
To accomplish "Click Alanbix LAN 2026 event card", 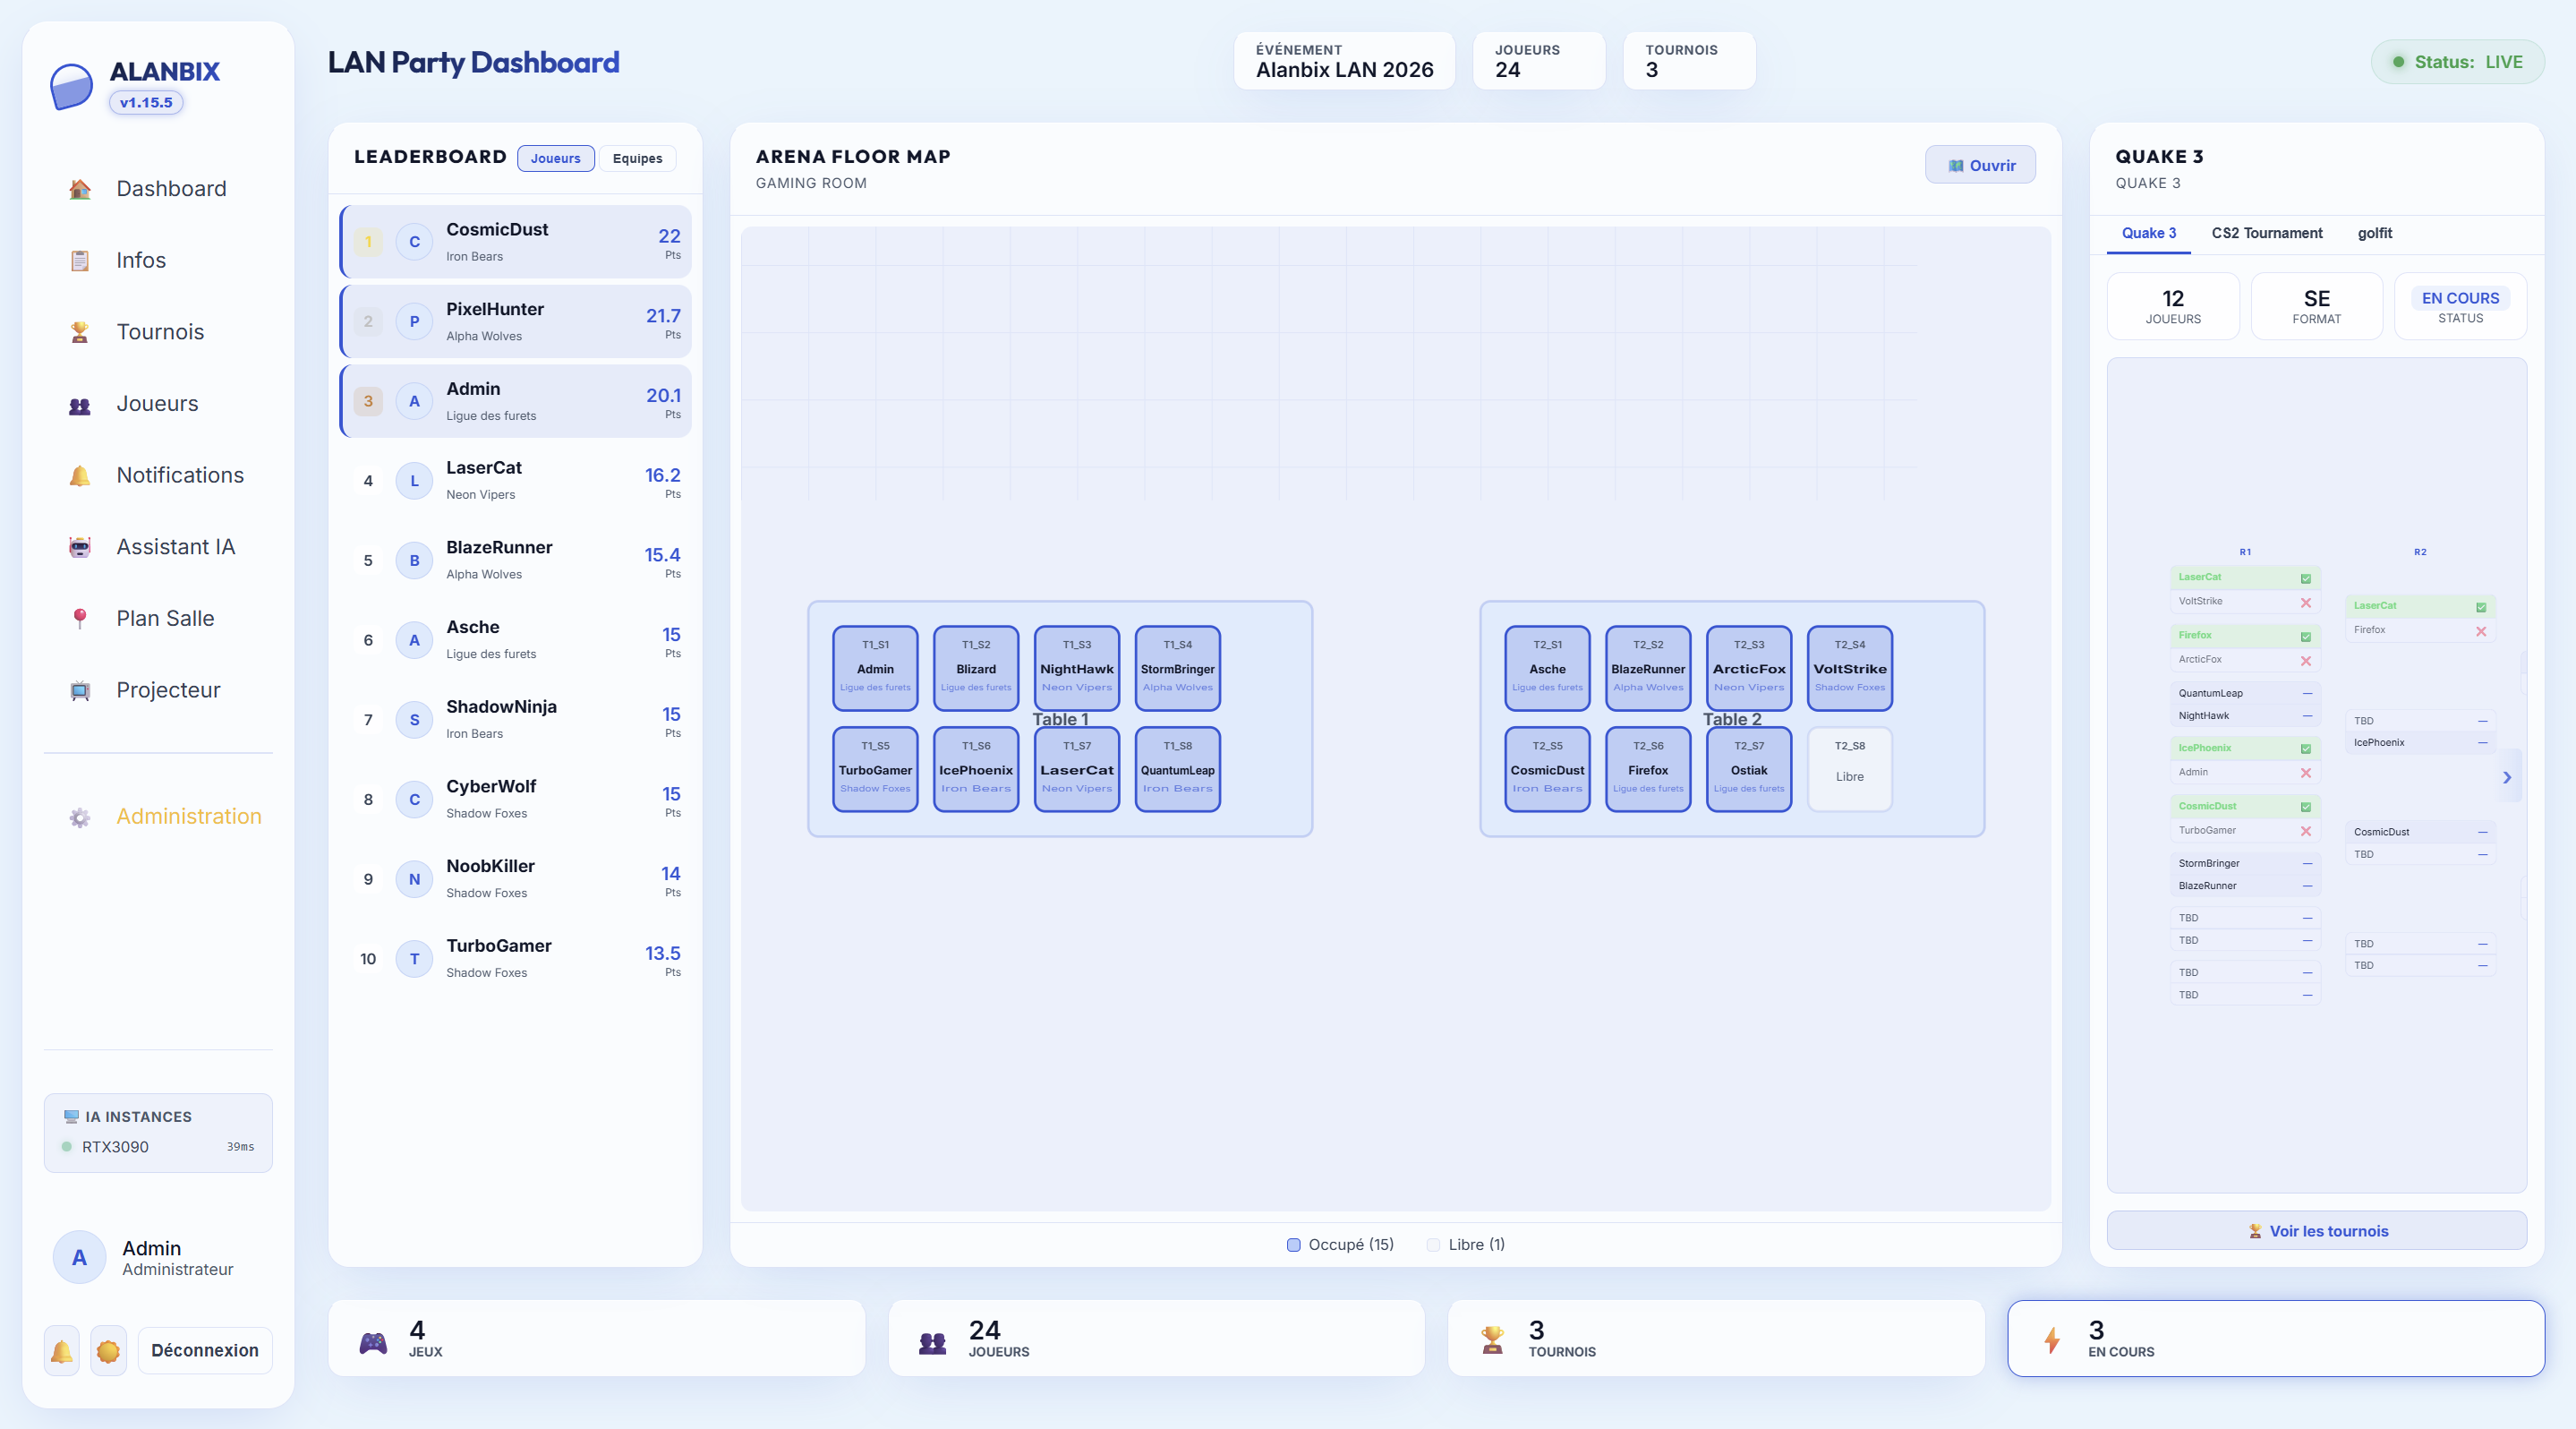I will (x=1344, y=61).
